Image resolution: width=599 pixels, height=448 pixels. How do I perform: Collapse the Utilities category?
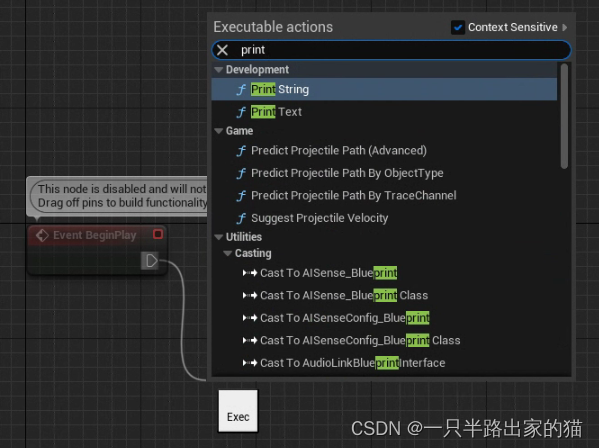219,237
